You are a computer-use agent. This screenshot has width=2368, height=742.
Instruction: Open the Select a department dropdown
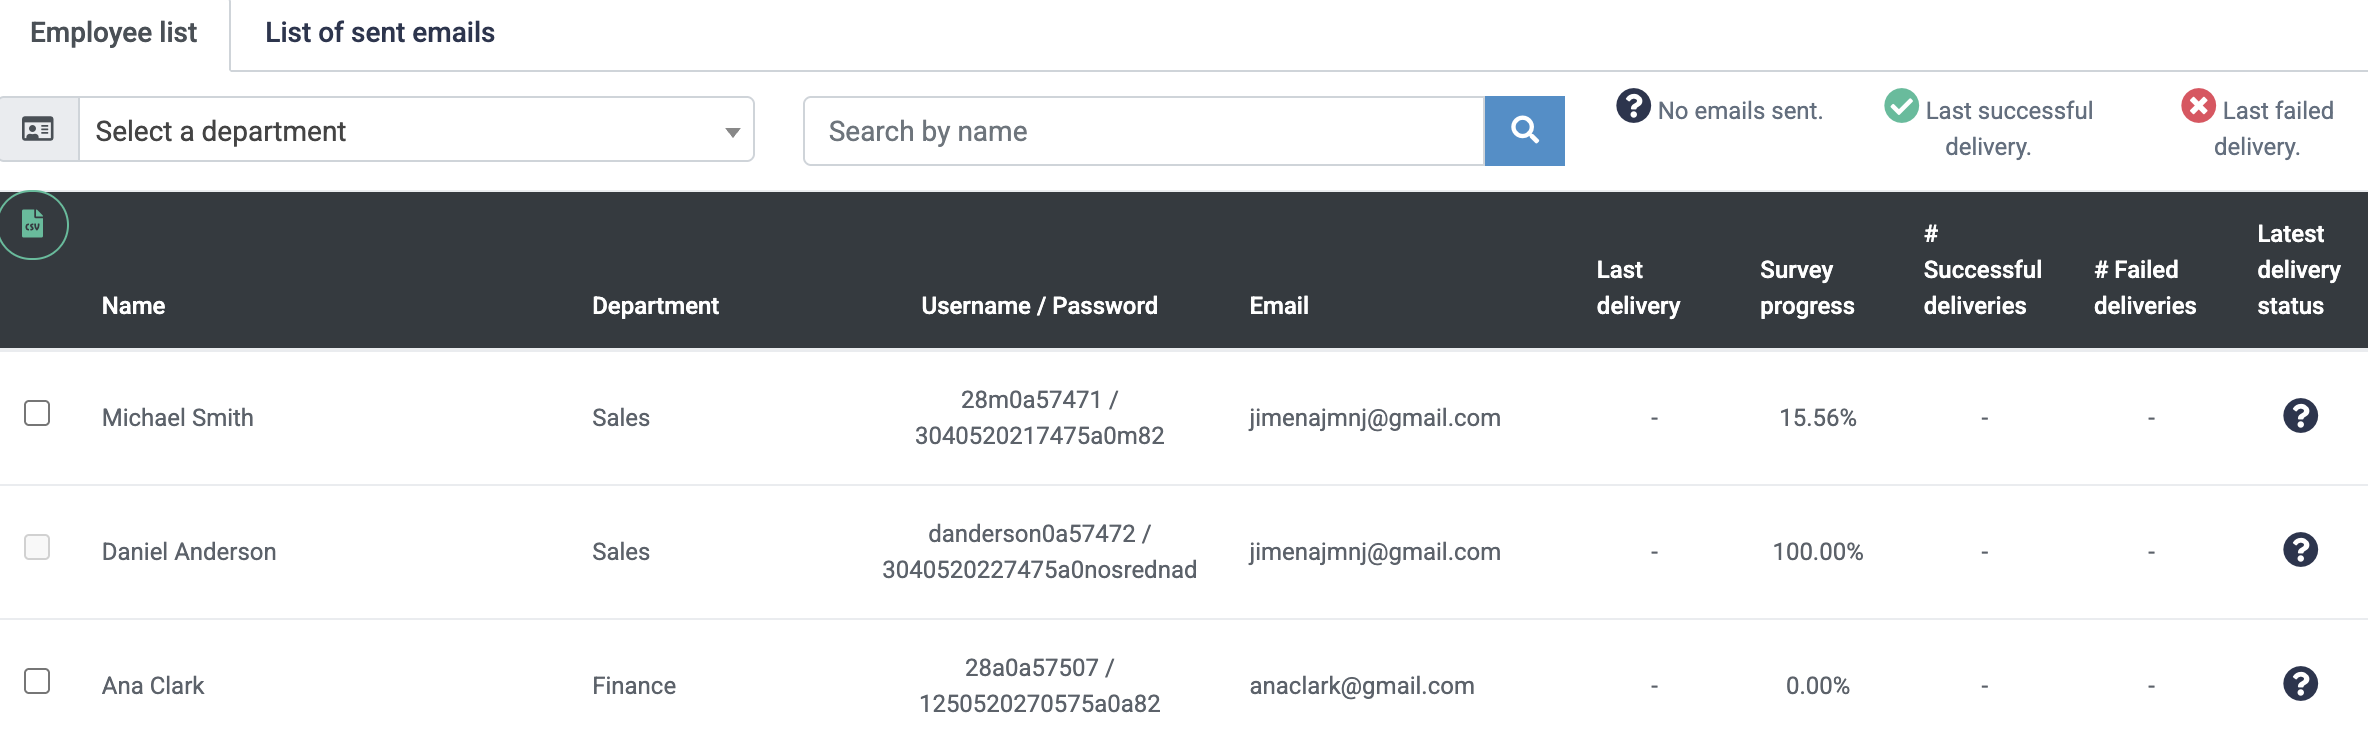(x=416, y=130)
